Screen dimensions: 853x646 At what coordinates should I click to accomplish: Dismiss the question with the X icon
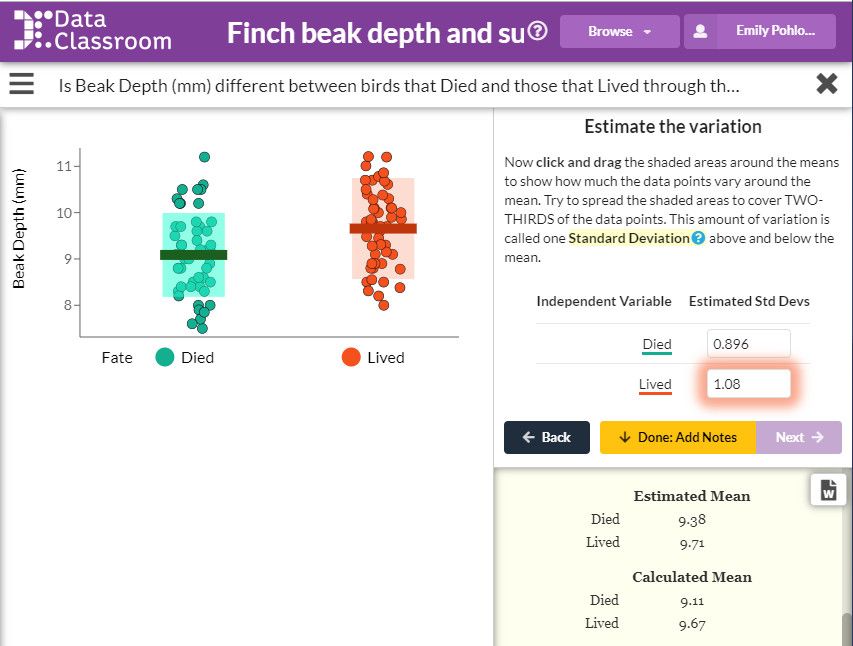827,84
